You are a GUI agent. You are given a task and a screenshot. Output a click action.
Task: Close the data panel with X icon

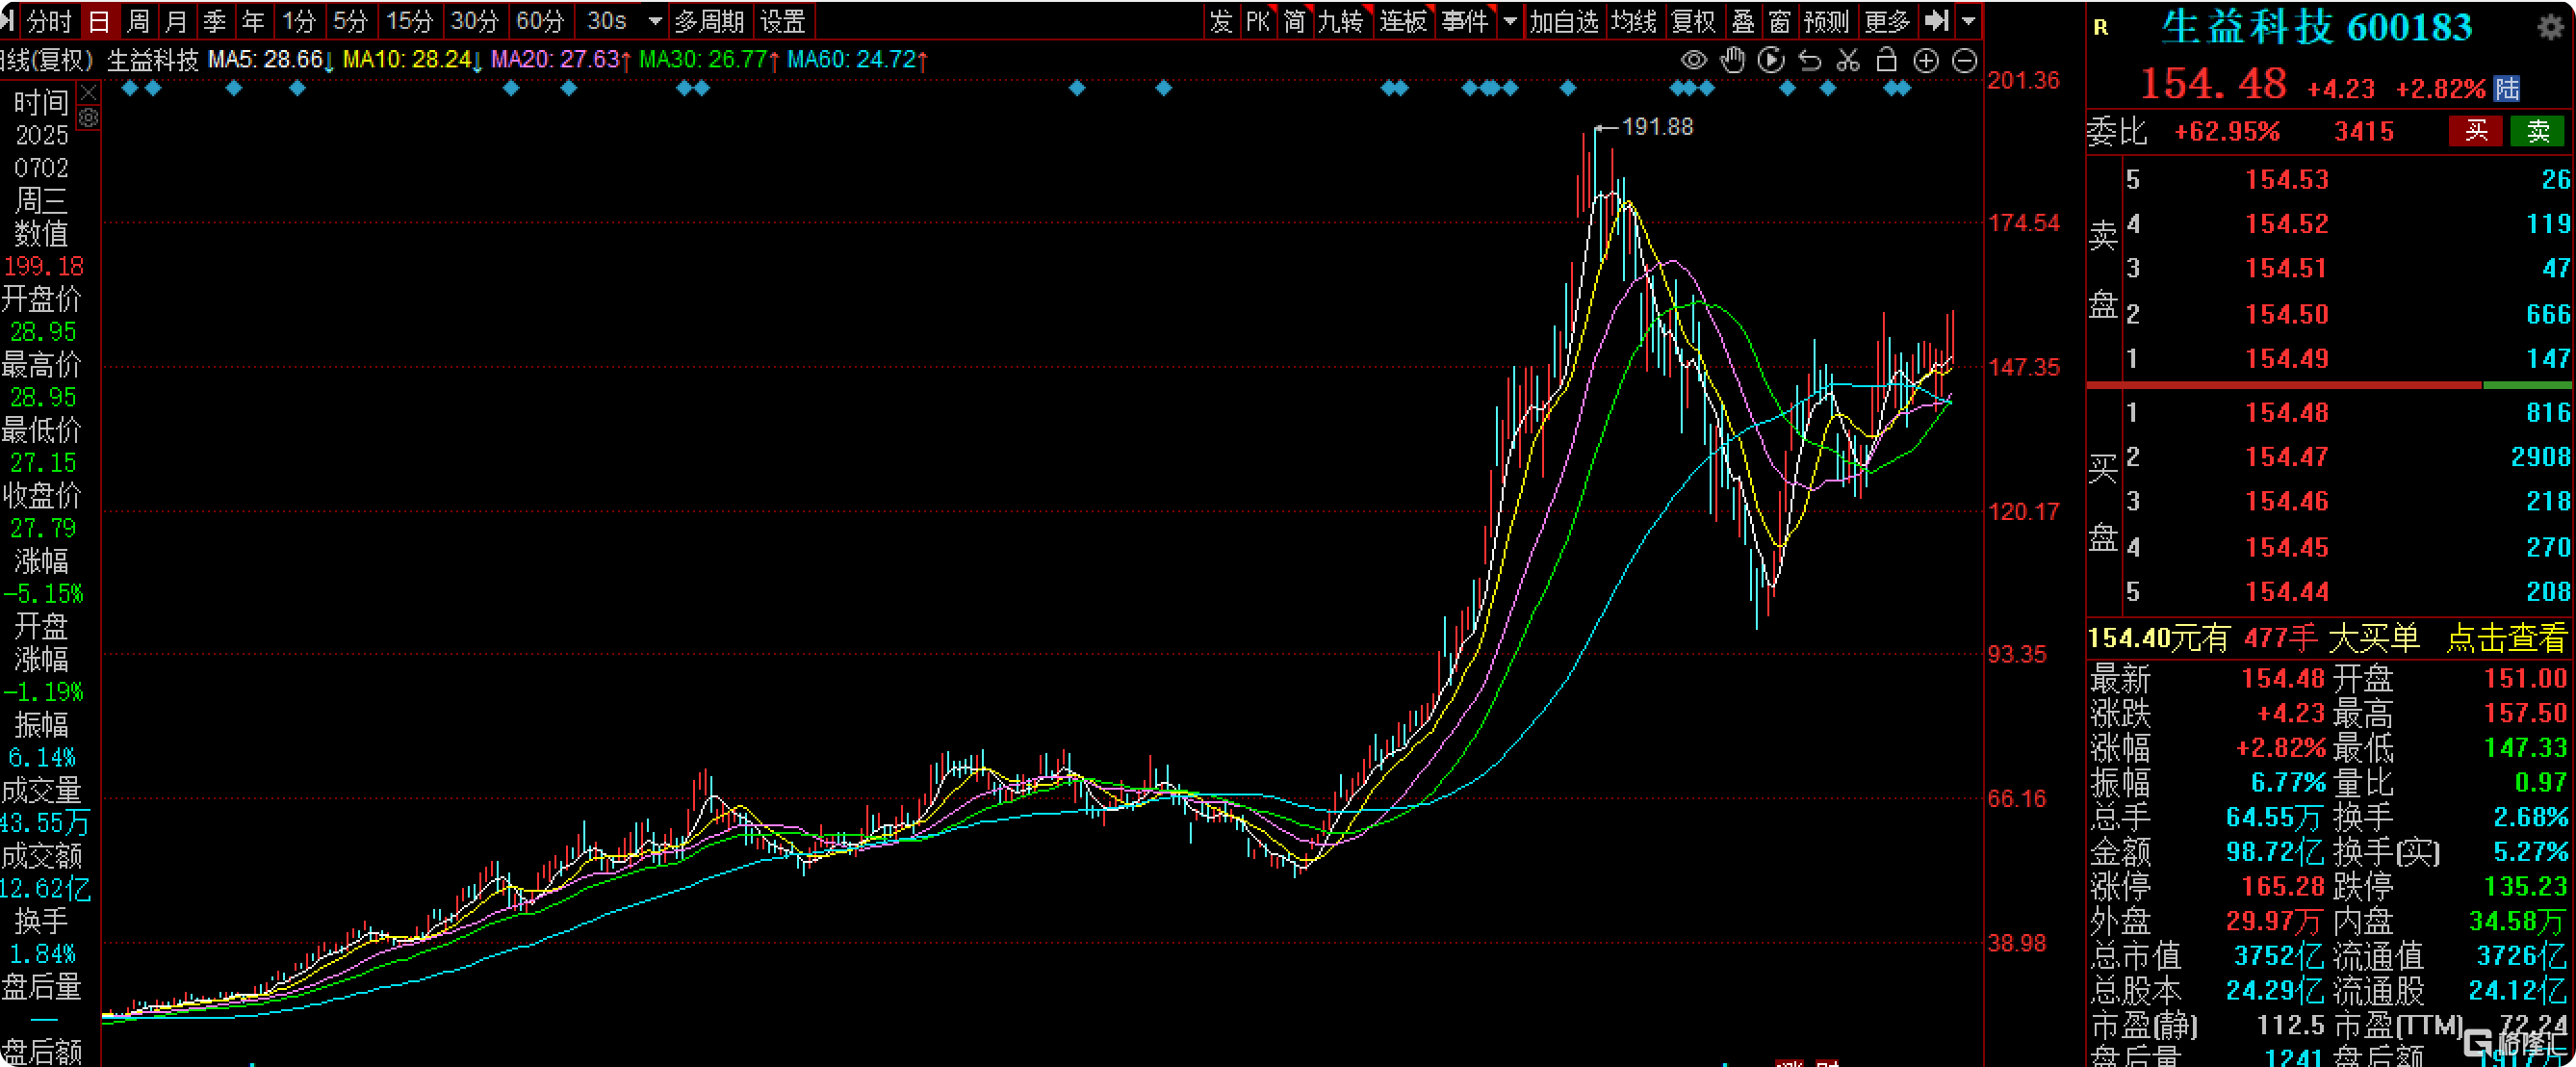[88, 94]
